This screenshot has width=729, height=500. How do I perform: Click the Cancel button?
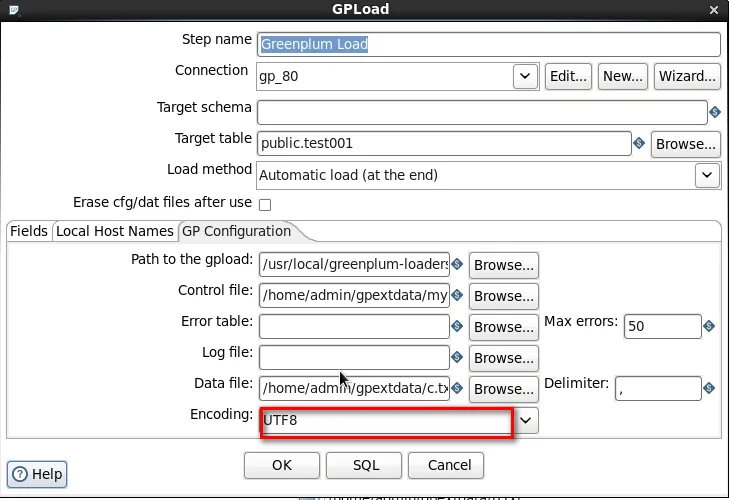(446, 465)
